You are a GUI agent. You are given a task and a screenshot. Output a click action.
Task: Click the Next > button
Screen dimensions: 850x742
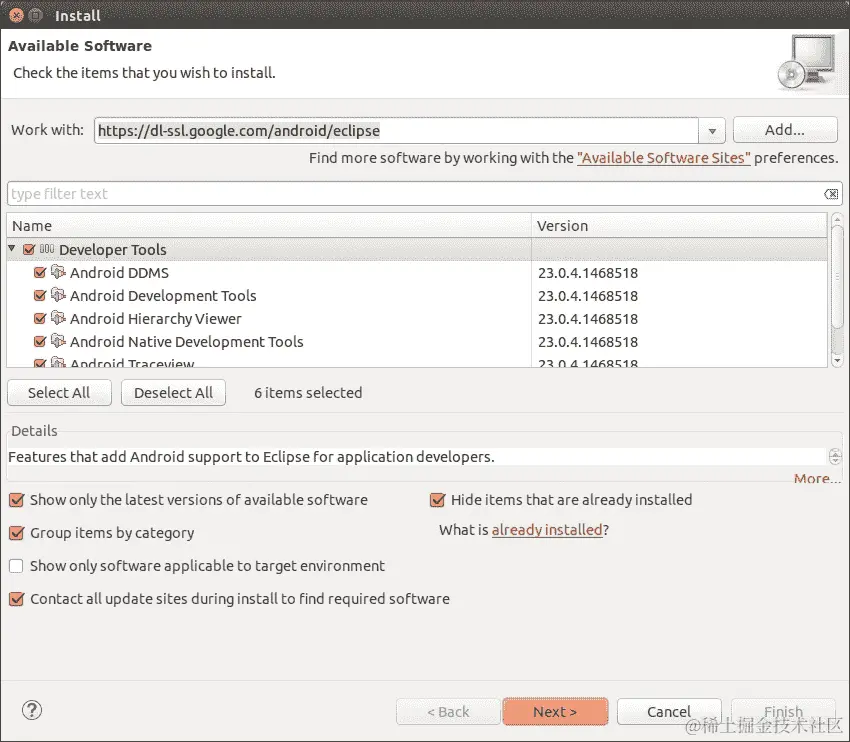click(555, 711)
